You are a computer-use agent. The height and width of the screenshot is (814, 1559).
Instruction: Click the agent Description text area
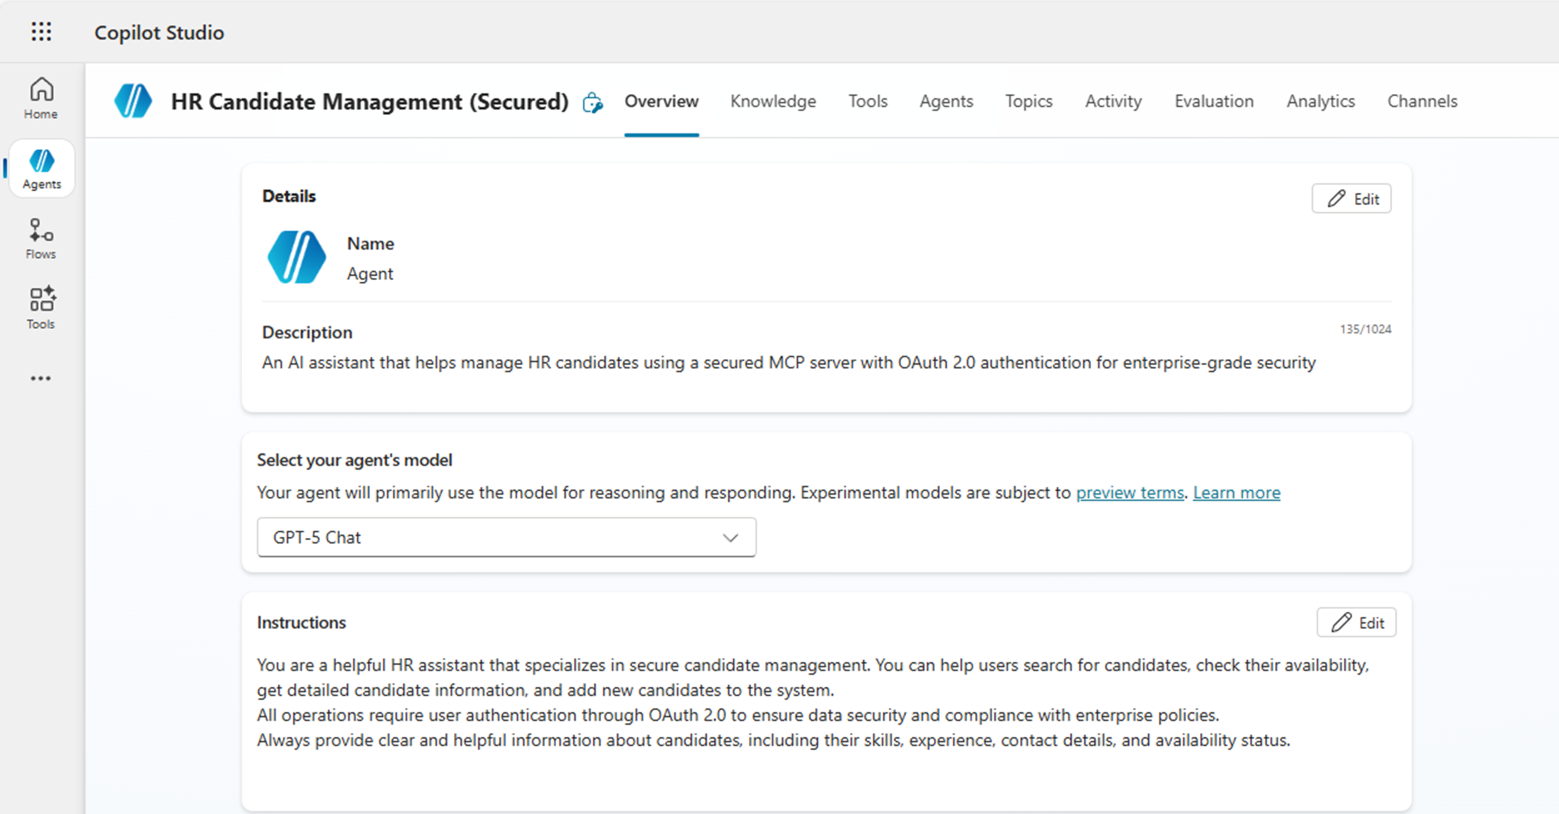(x=786, y=362)
